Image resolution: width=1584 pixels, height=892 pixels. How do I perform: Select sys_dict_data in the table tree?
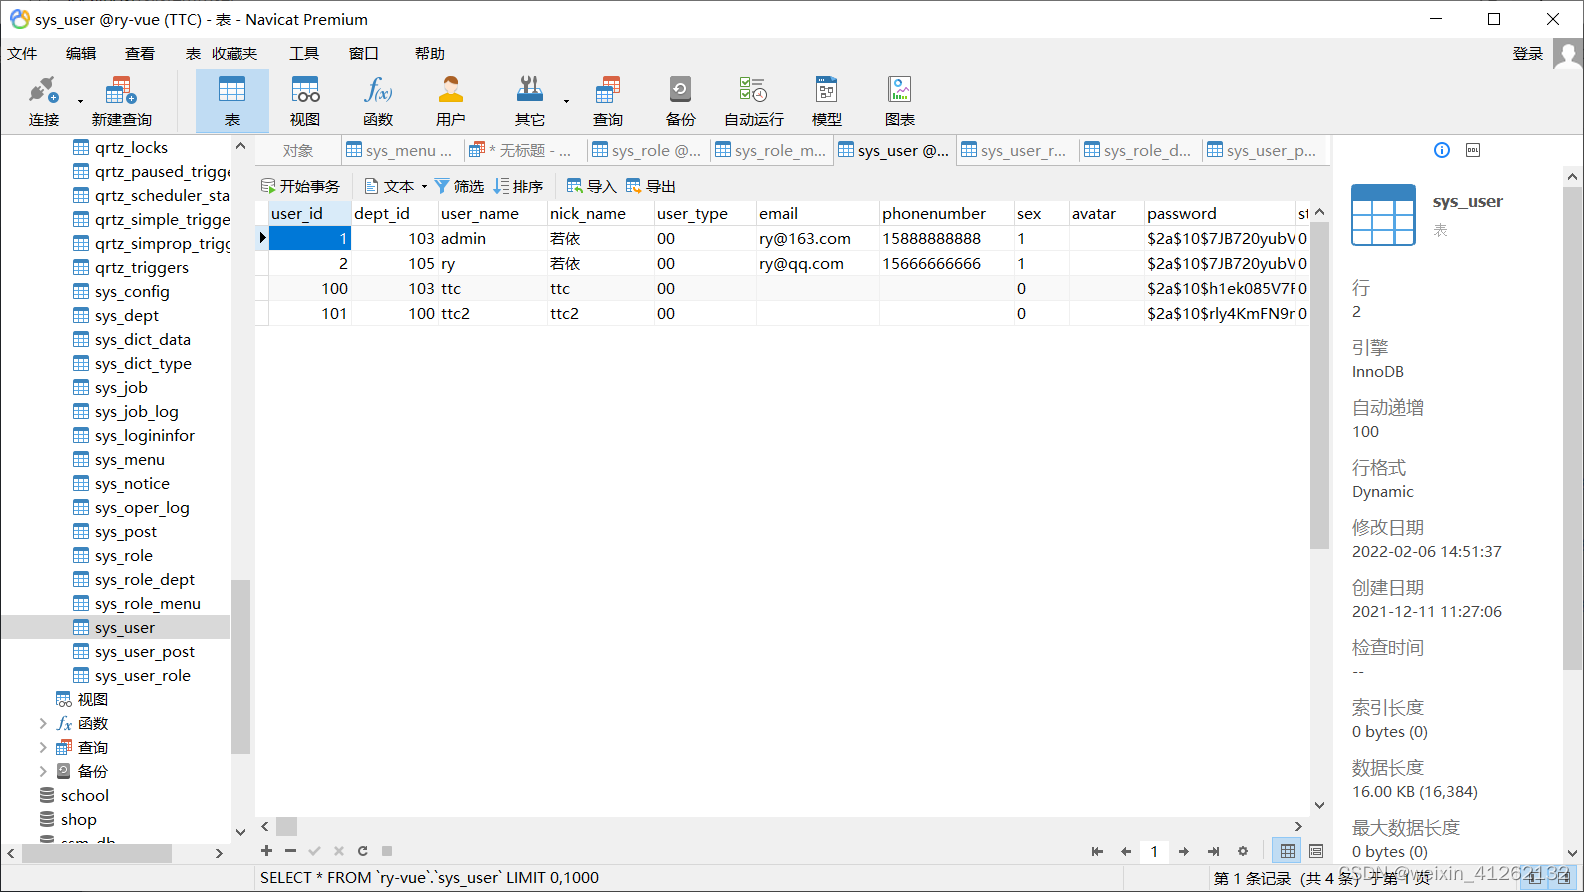click(143, 340)
